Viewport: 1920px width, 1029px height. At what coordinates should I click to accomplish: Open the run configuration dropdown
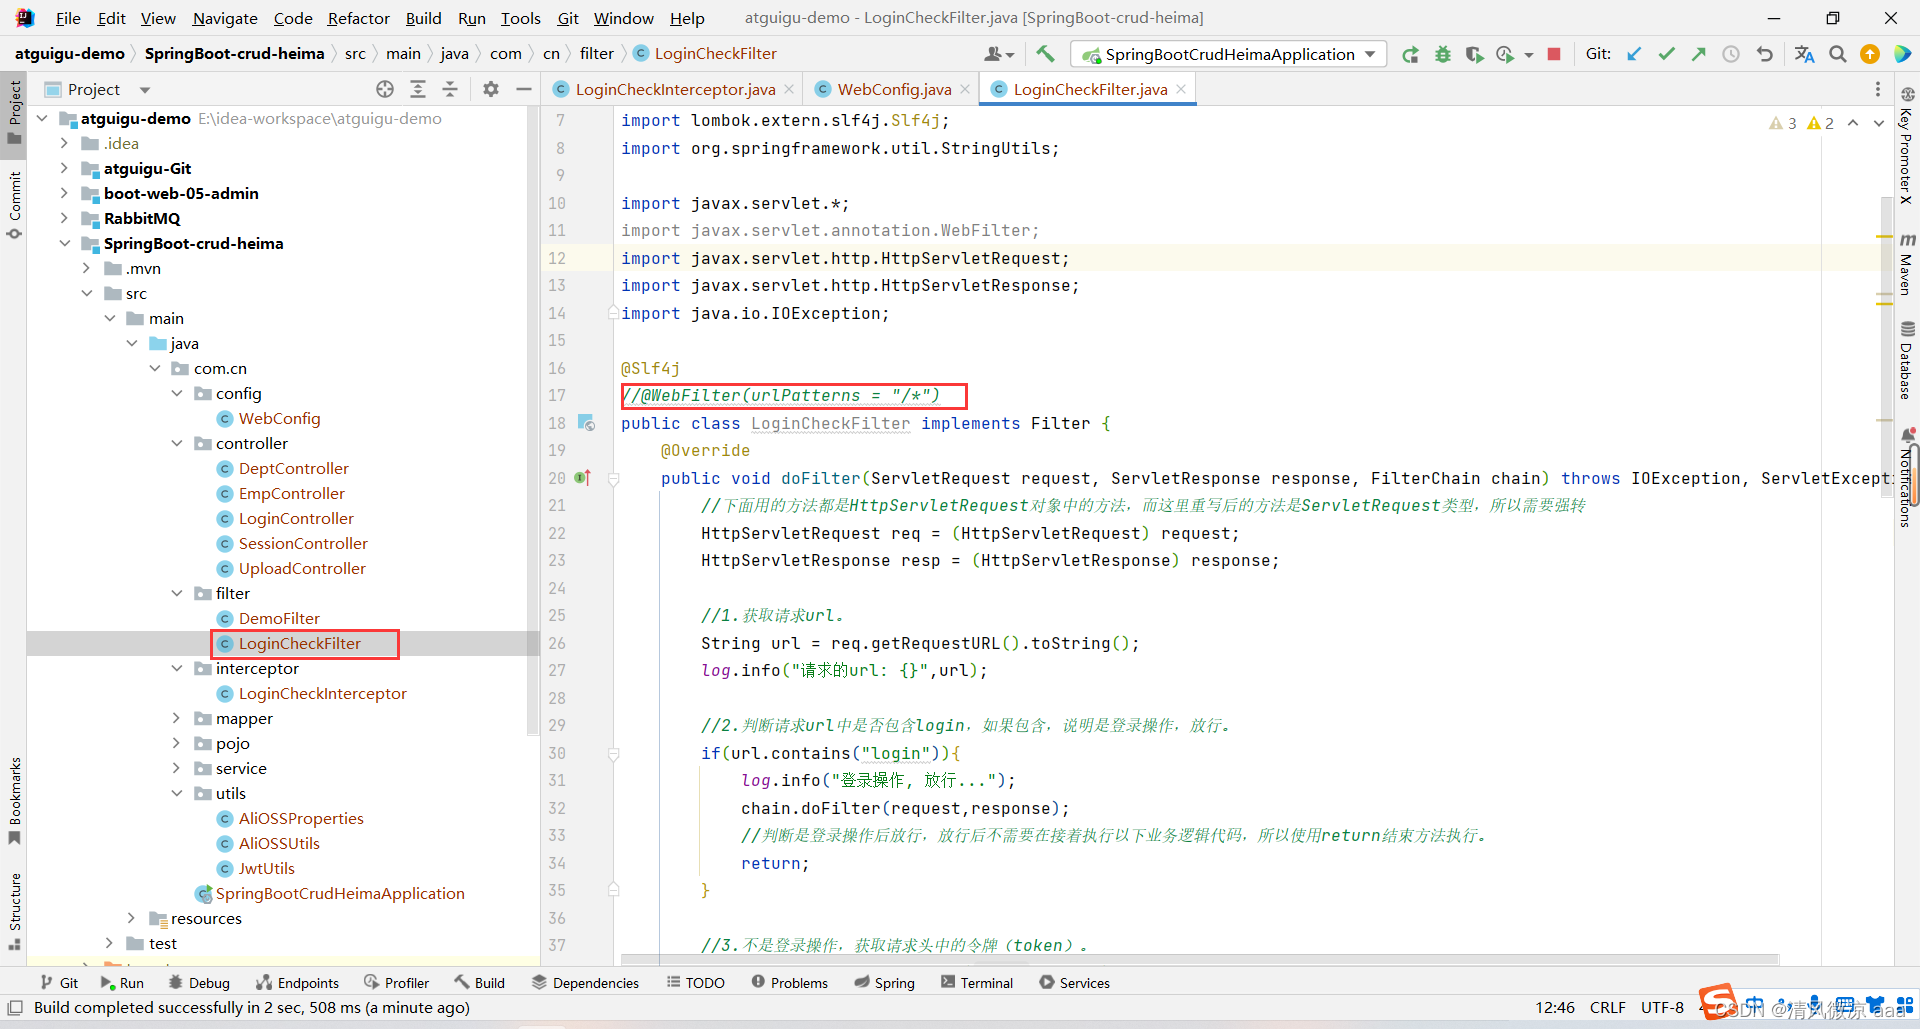point(1228,54)
